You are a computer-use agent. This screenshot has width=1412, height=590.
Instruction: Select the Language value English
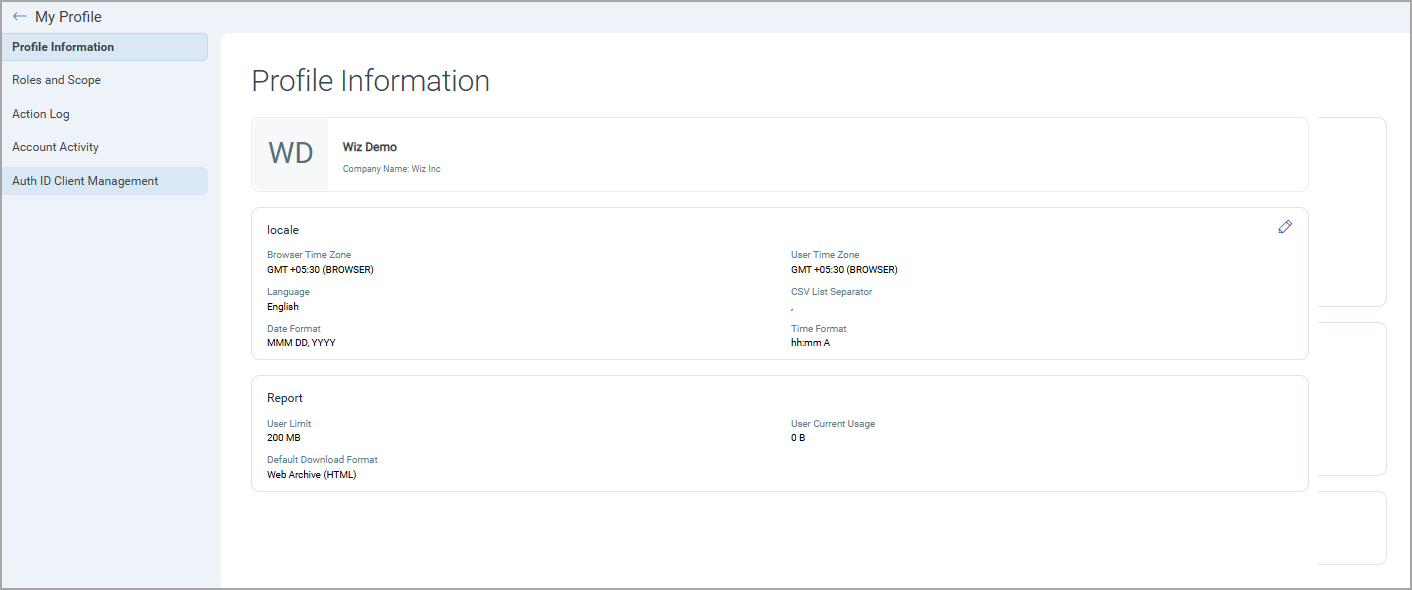[283, 307]
